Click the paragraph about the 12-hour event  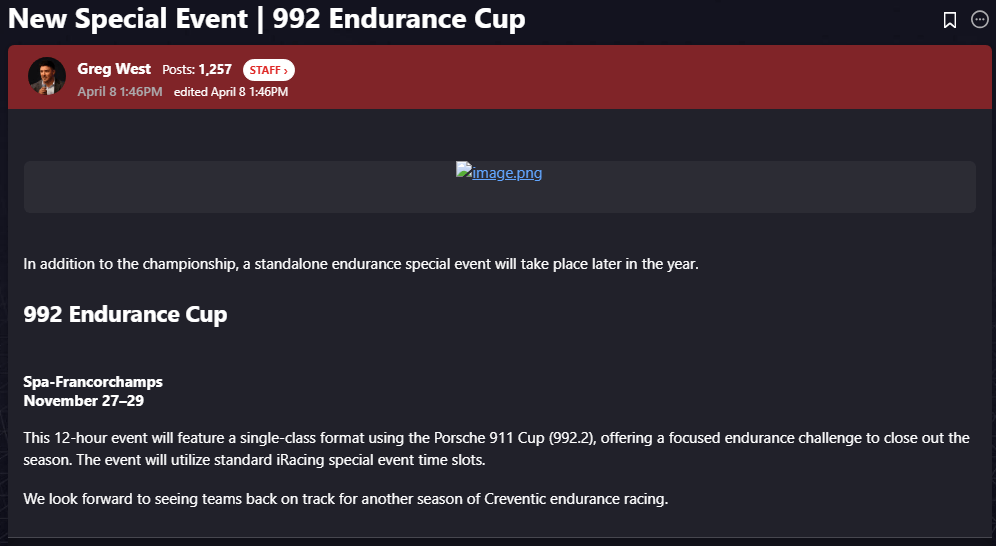(x=496, y=448)
